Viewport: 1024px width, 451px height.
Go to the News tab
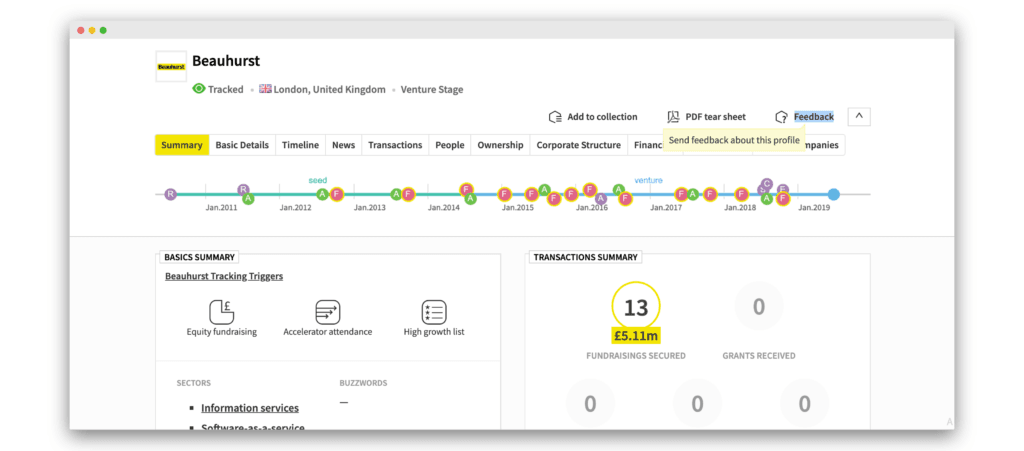click(x=344, y=145)
